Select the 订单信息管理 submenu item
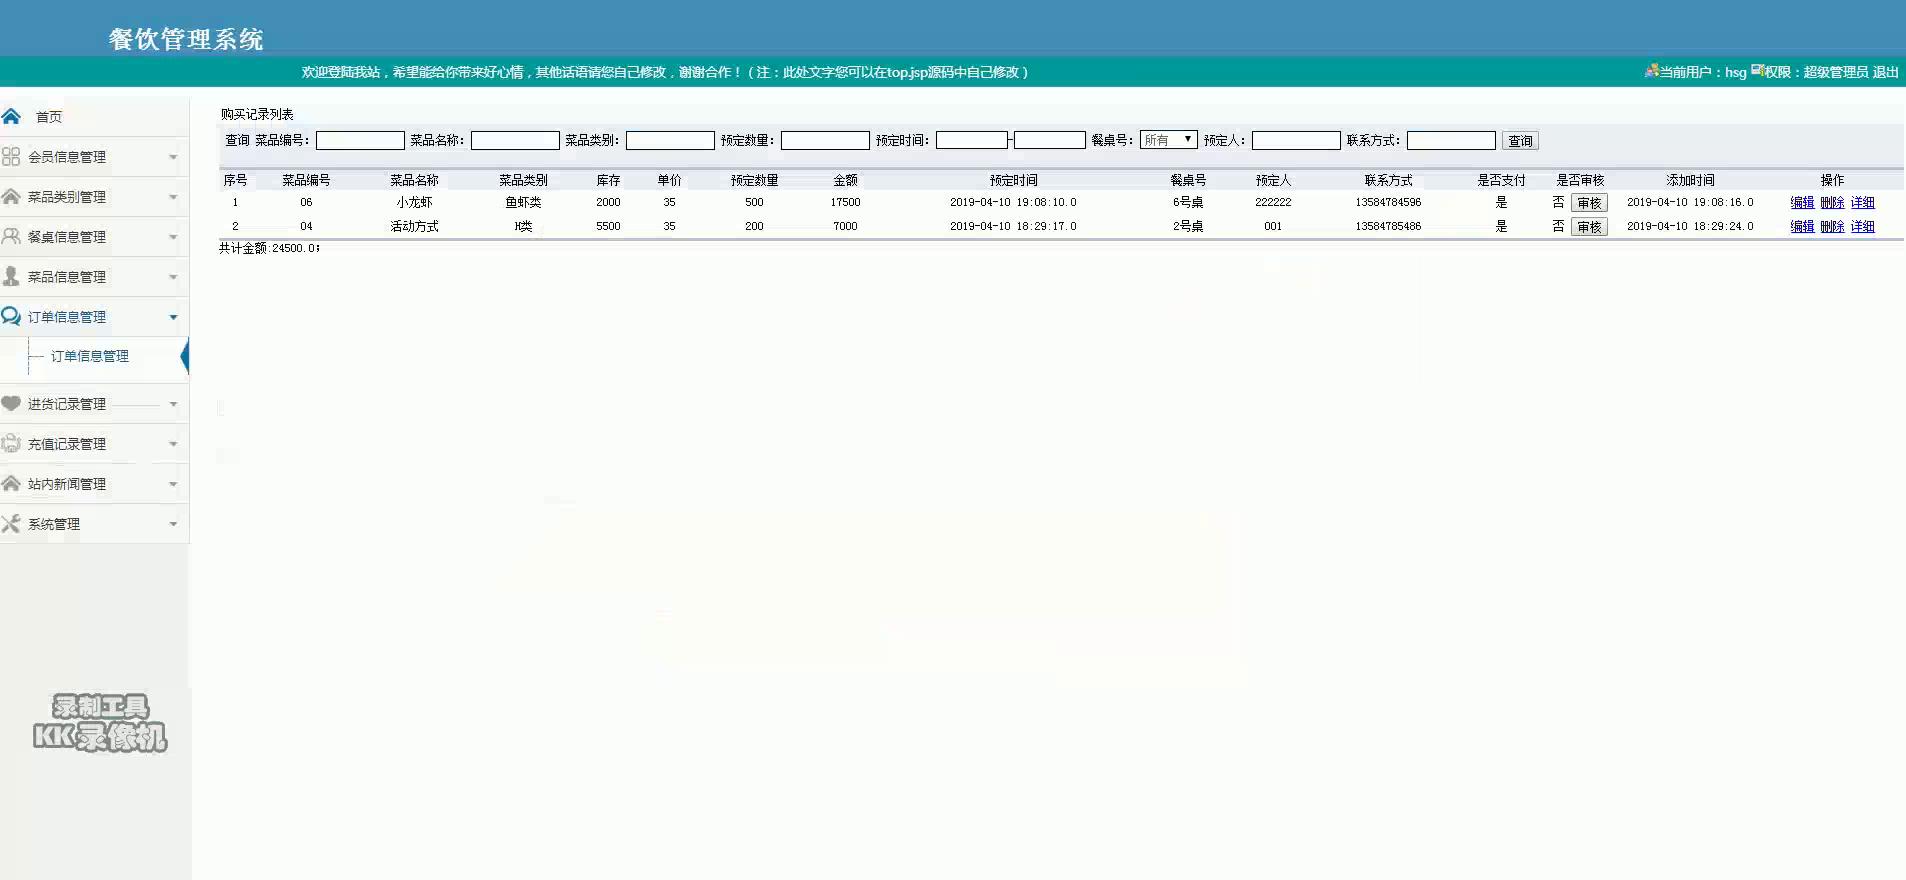 pyautogui.click(x=90, y=356)
